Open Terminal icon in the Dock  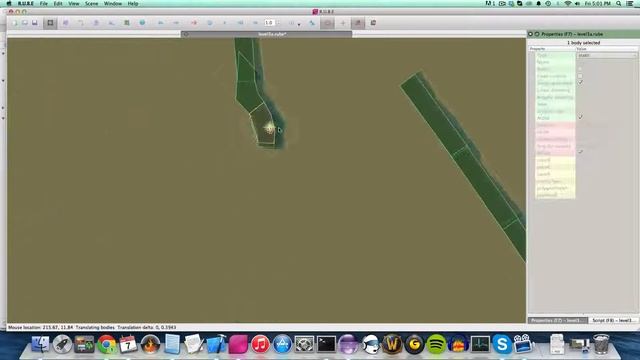(x=326, y=344)
